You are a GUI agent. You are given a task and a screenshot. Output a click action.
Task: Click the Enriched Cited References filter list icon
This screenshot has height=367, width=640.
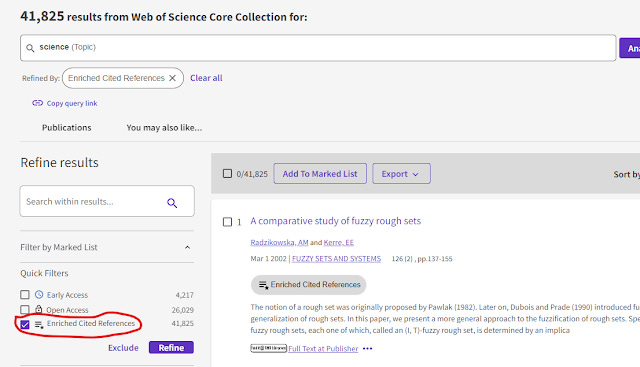[x=39, y=325]
